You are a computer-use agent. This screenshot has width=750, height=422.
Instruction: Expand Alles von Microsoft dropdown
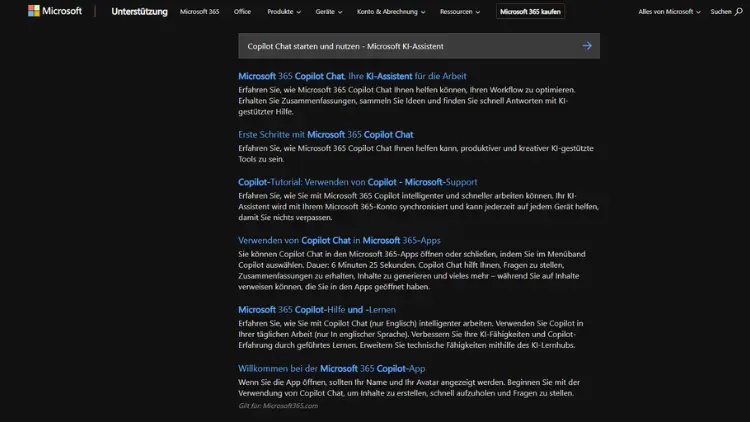coord(669,11)
